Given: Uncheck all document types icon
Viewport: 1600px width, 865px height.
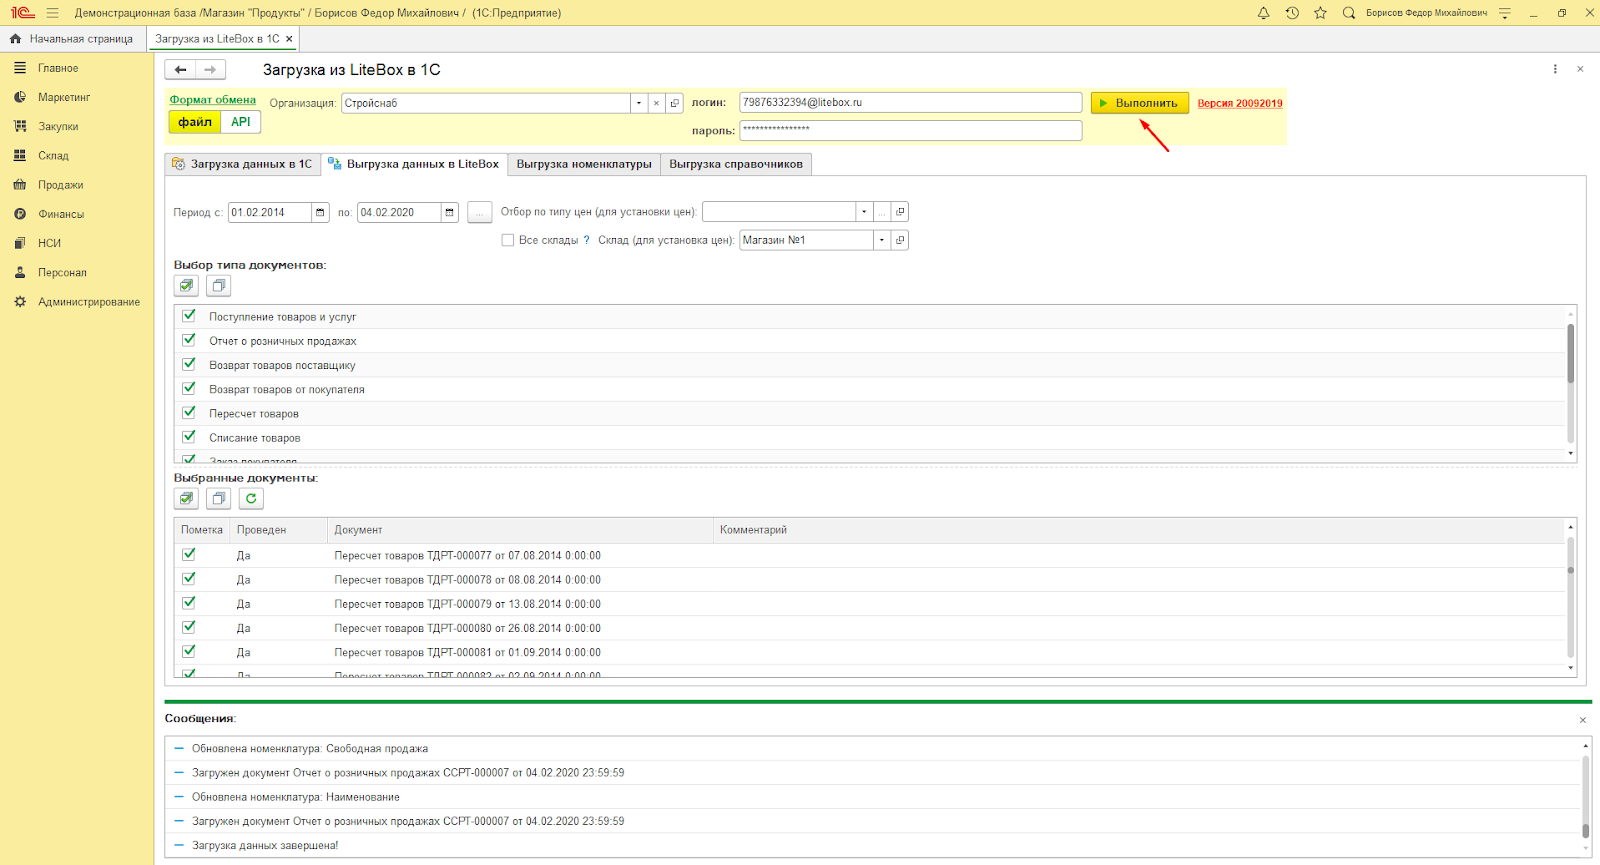Looking at the screenshot, I should click(x=218, y=286).
